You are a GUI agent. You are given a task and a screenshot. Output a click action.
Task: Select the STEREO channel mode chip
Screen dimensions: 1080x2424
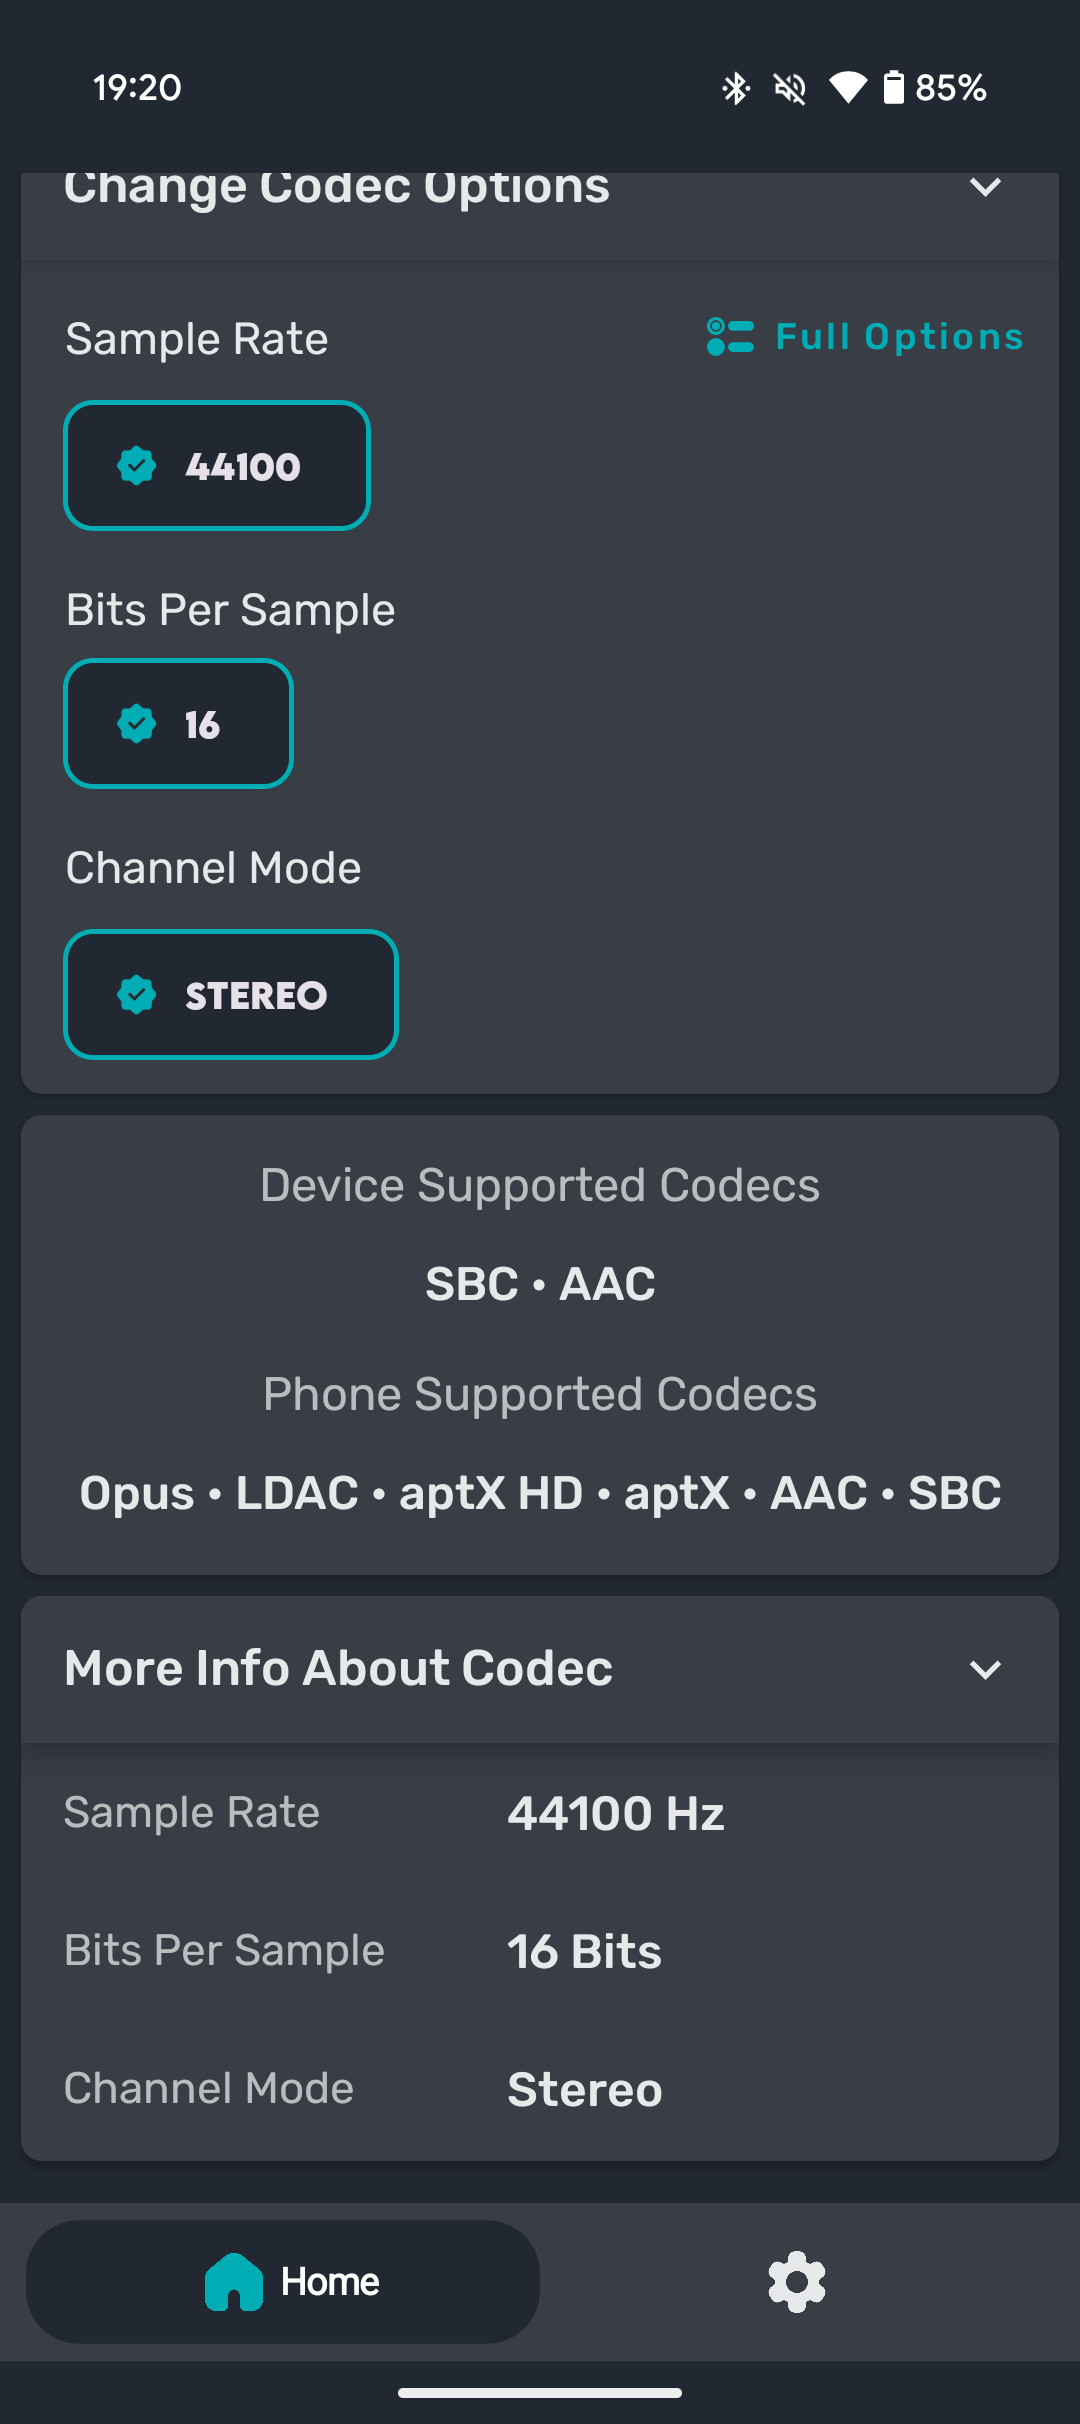(x=231, y=995)
